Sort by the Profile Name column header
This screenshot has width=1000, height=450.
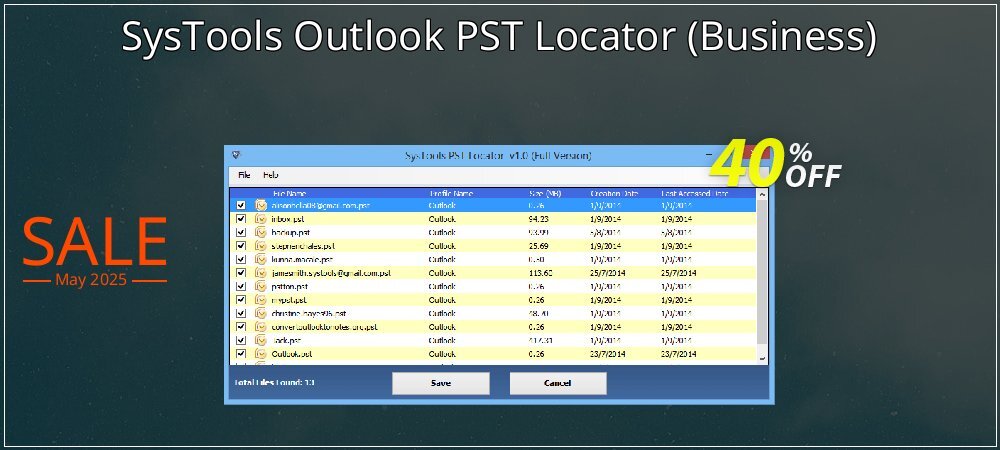click(x=452, y=193)
